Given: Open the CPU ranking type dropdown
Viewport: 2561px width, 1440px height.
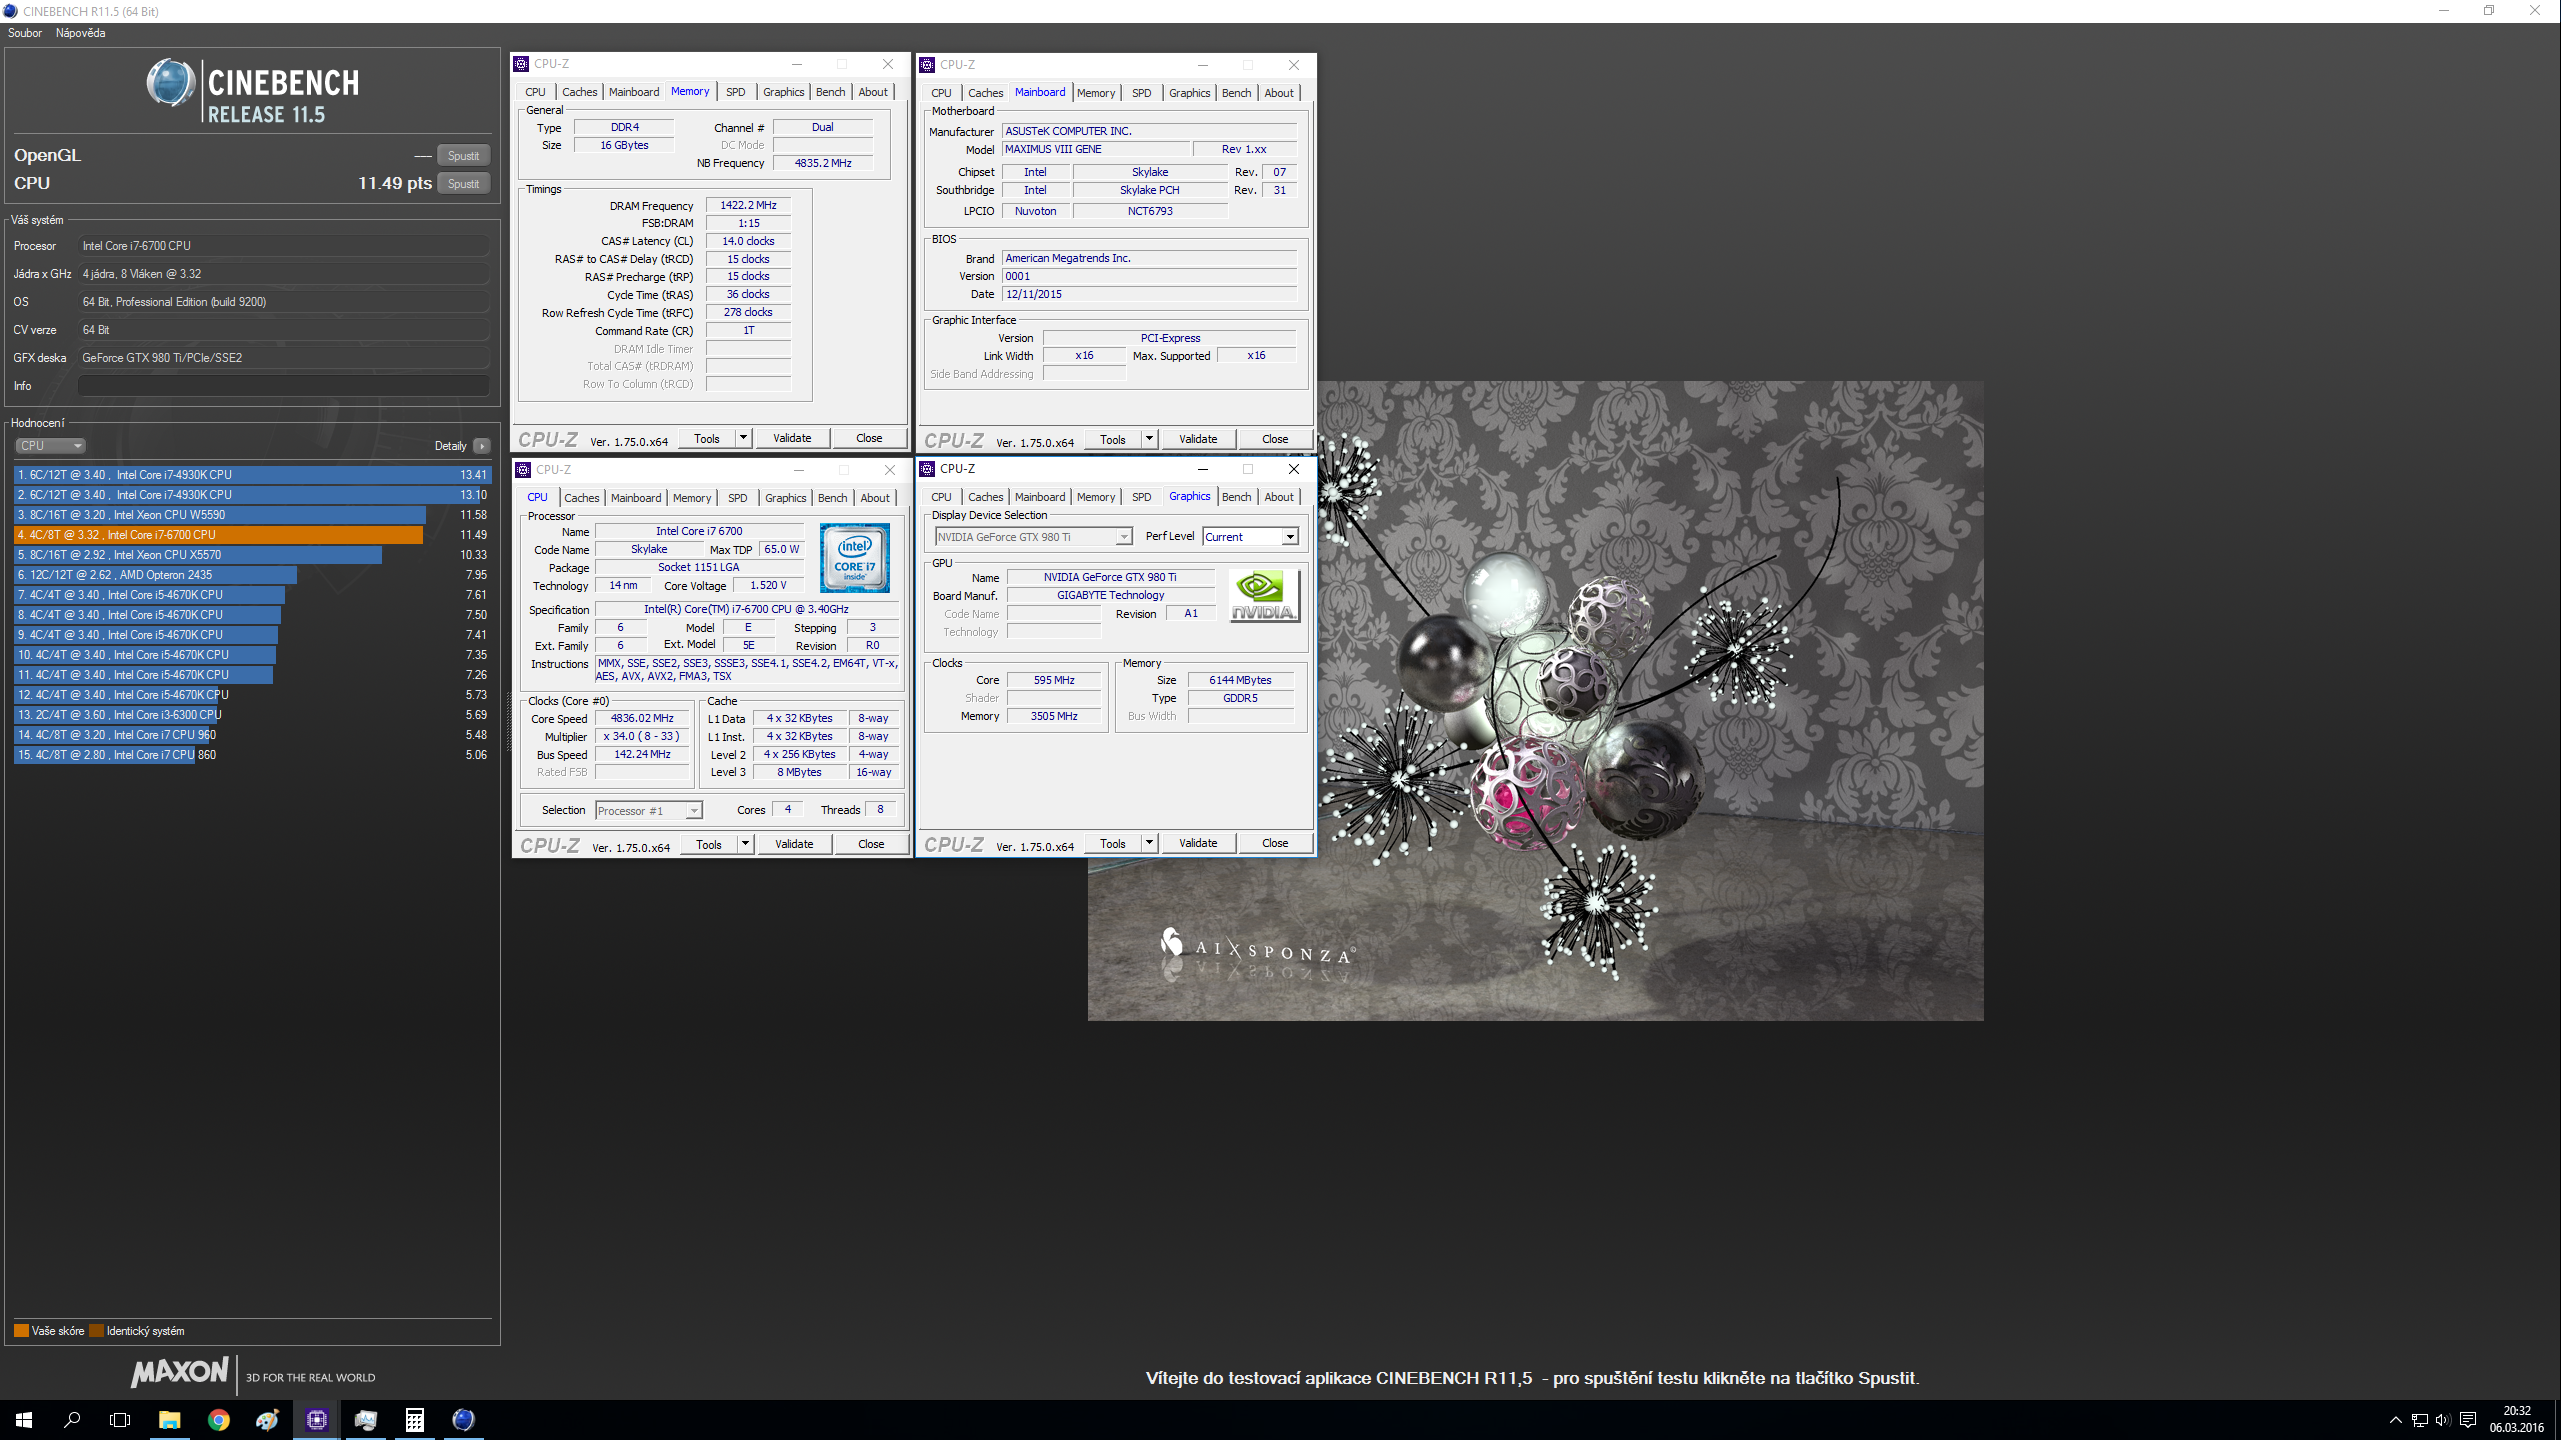Looking at the screenshot, I should click(x=50, y=446).
